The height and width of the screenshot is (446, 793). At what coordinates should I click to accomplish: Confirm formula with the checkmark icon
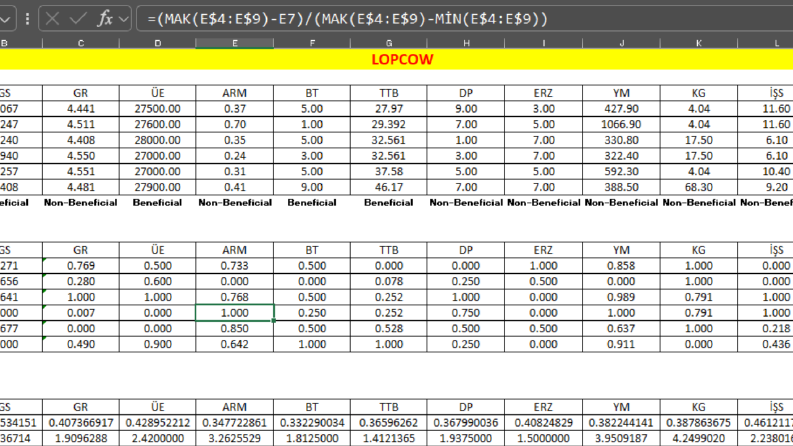point(78,19)
